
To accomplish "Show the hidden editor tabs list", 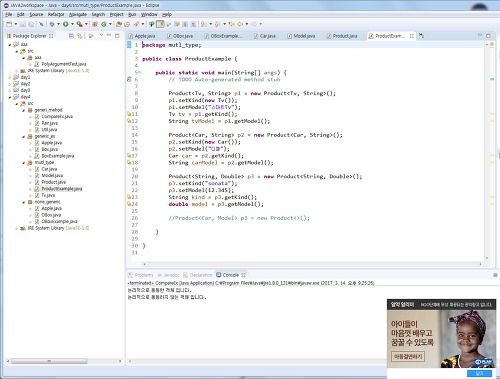I will pos(421,36).
